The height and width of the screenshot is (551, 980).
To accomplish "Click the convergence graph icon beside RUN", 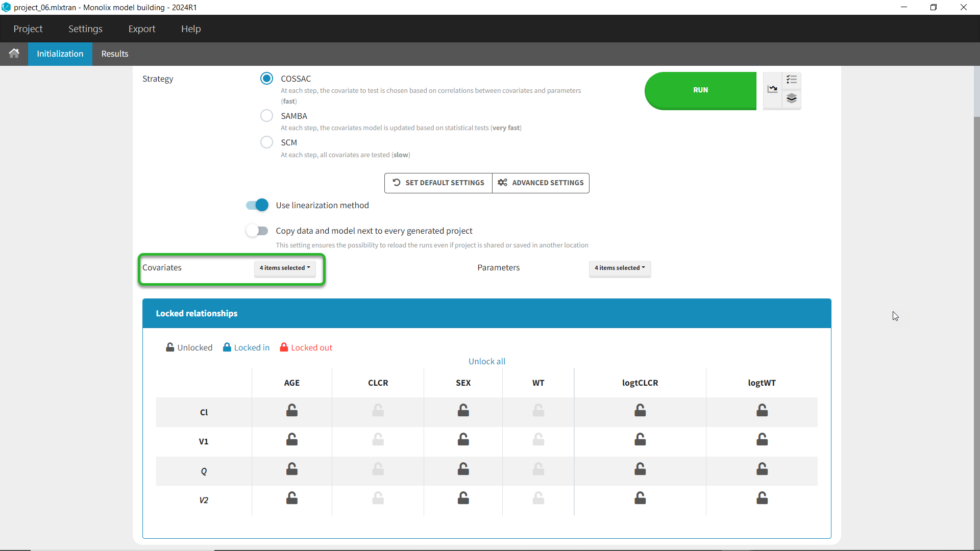I will (773, 89).
